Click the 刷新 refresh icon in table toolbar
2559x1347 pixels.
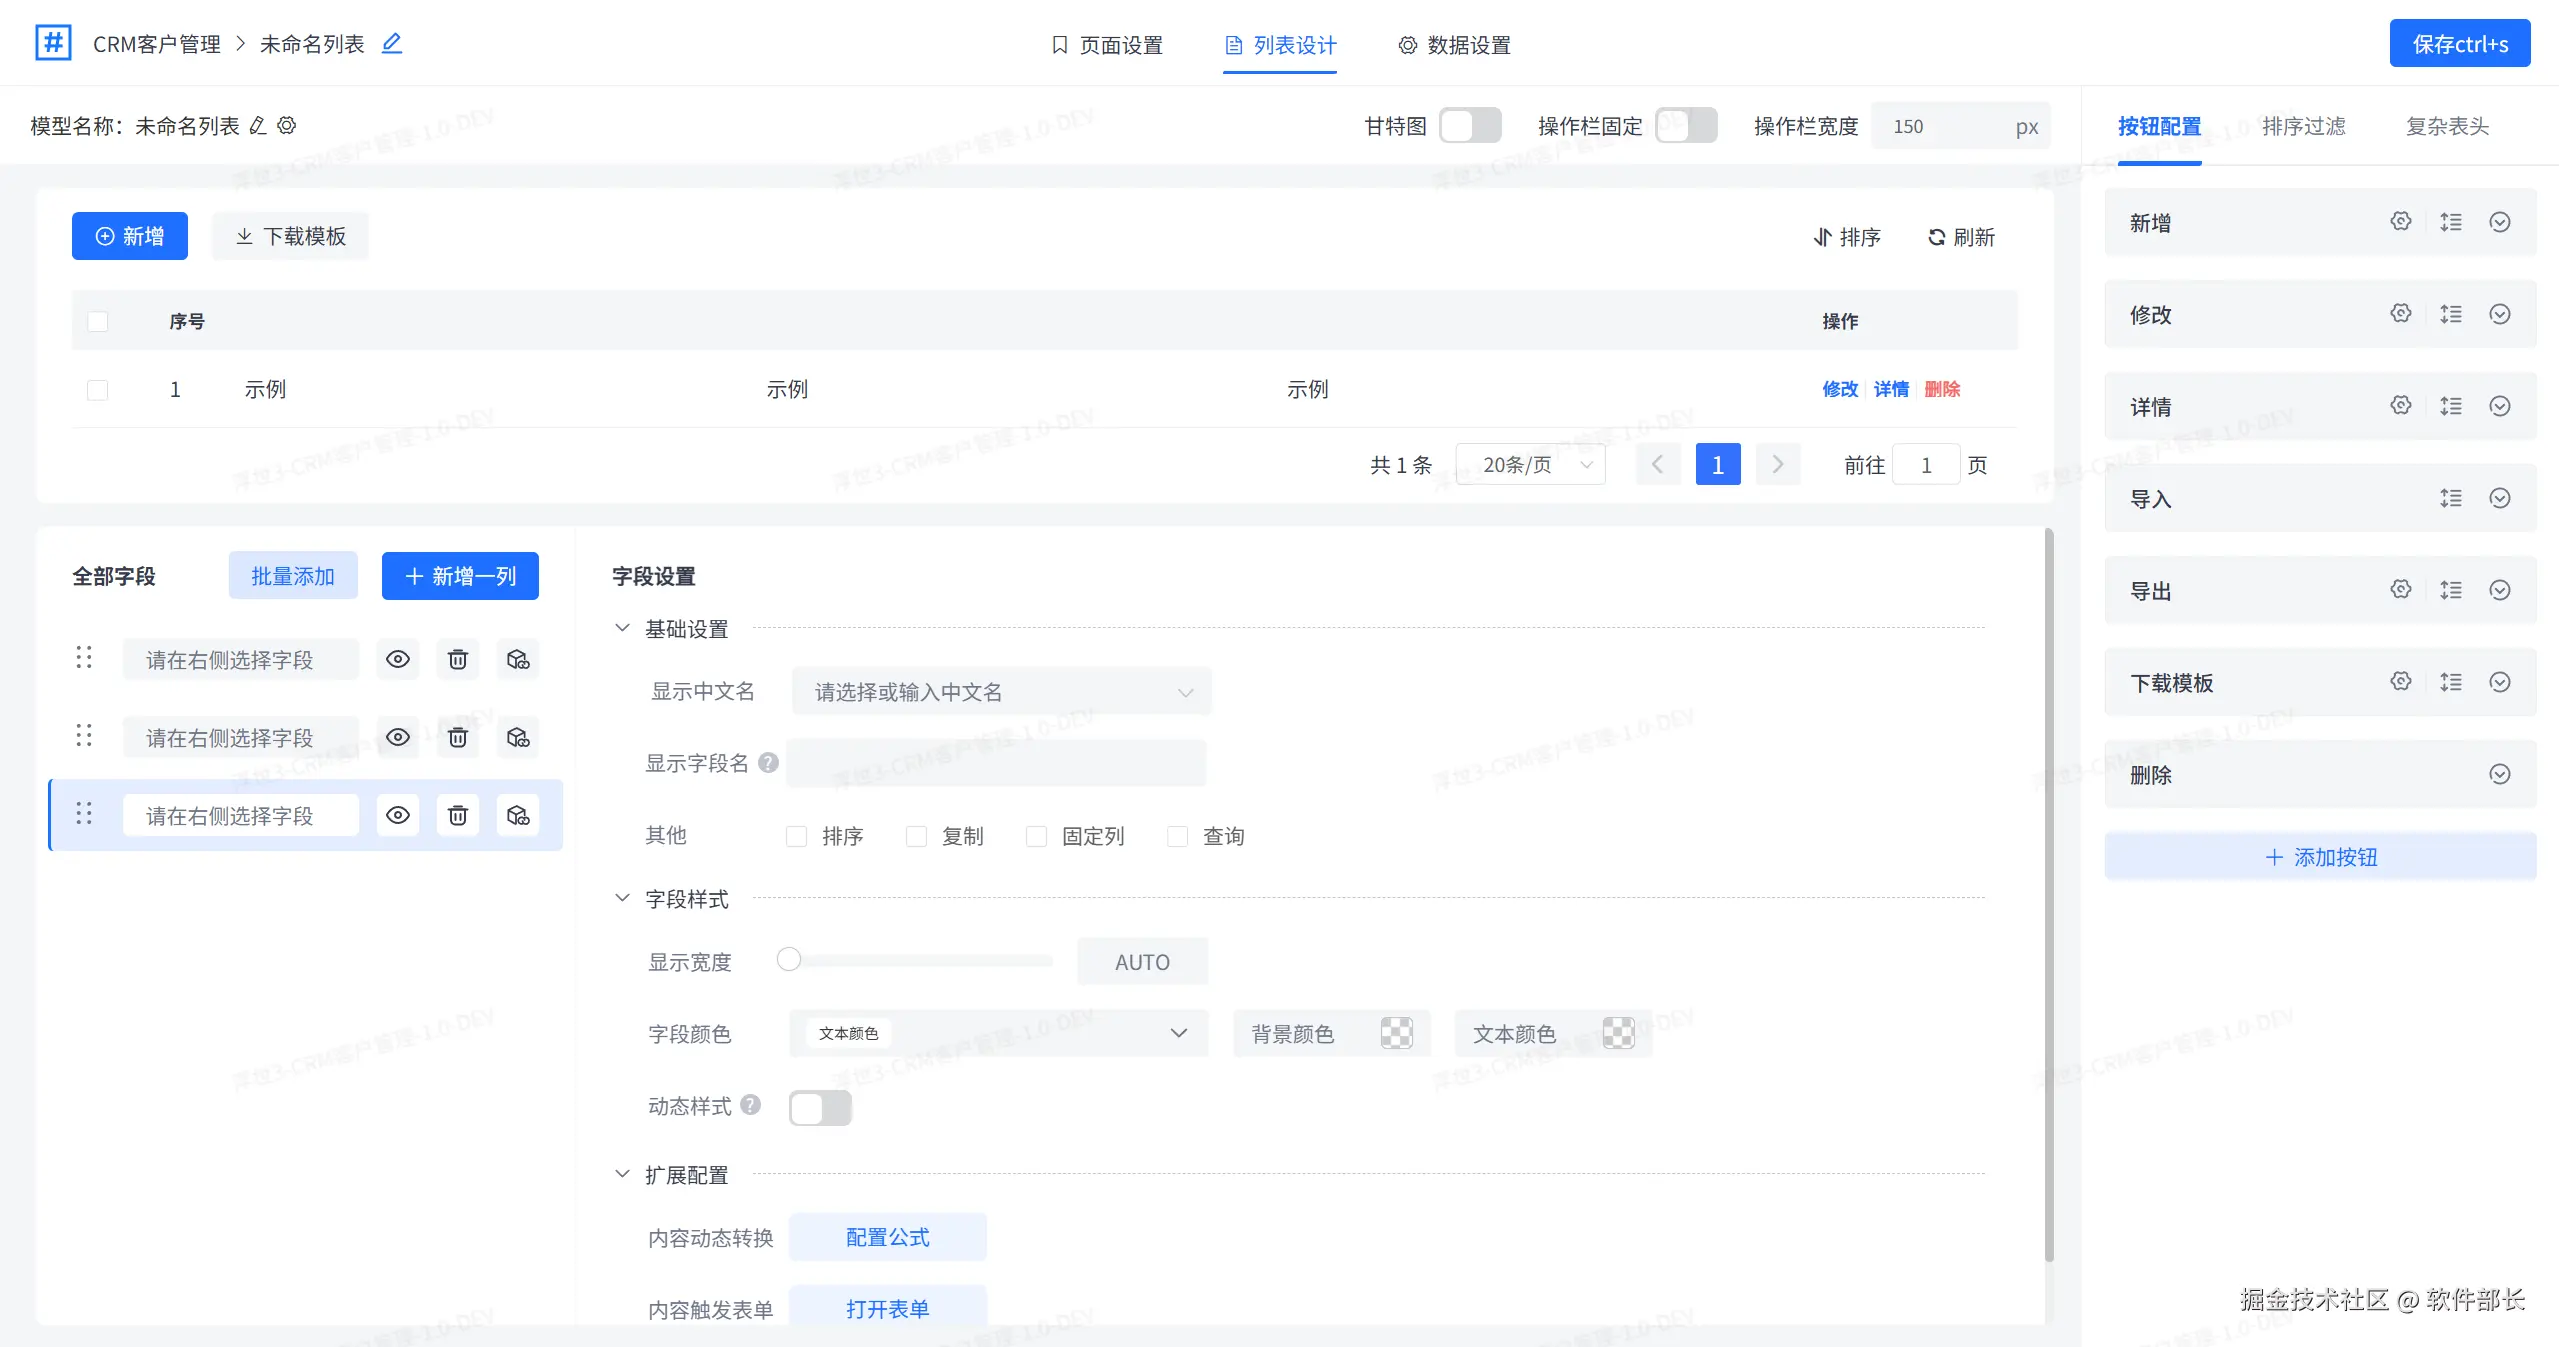pyautogui.click(x=1937, y=238)
